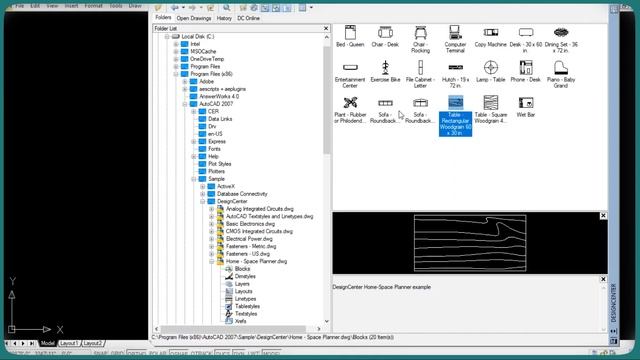The height and width of the screenshot is (360, 640).
Task: Select the Wet Bar block
Action: (x=526, y=107)
